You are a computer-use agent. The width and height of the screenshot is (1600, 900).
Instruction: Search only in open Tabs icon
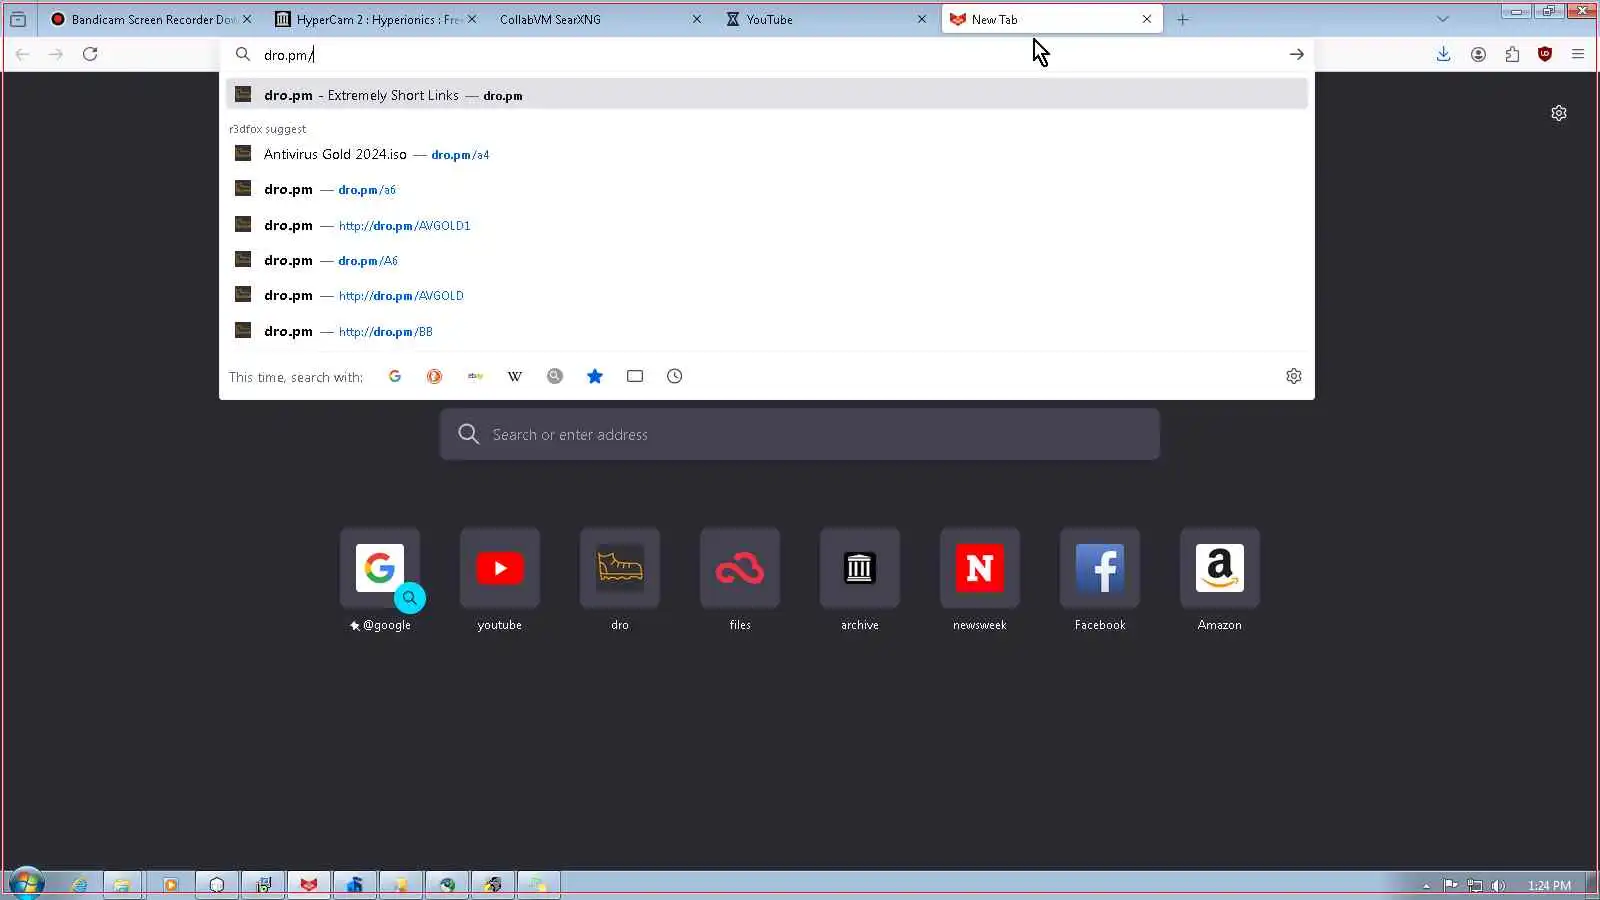635,377
